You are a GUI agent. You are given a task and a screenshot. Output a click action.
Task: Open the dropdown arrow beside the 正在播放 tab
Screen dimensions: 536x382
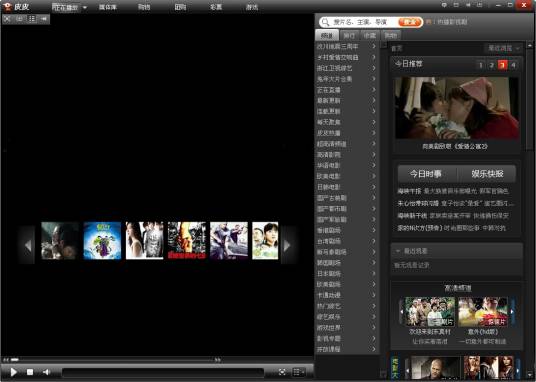point(85,8)
